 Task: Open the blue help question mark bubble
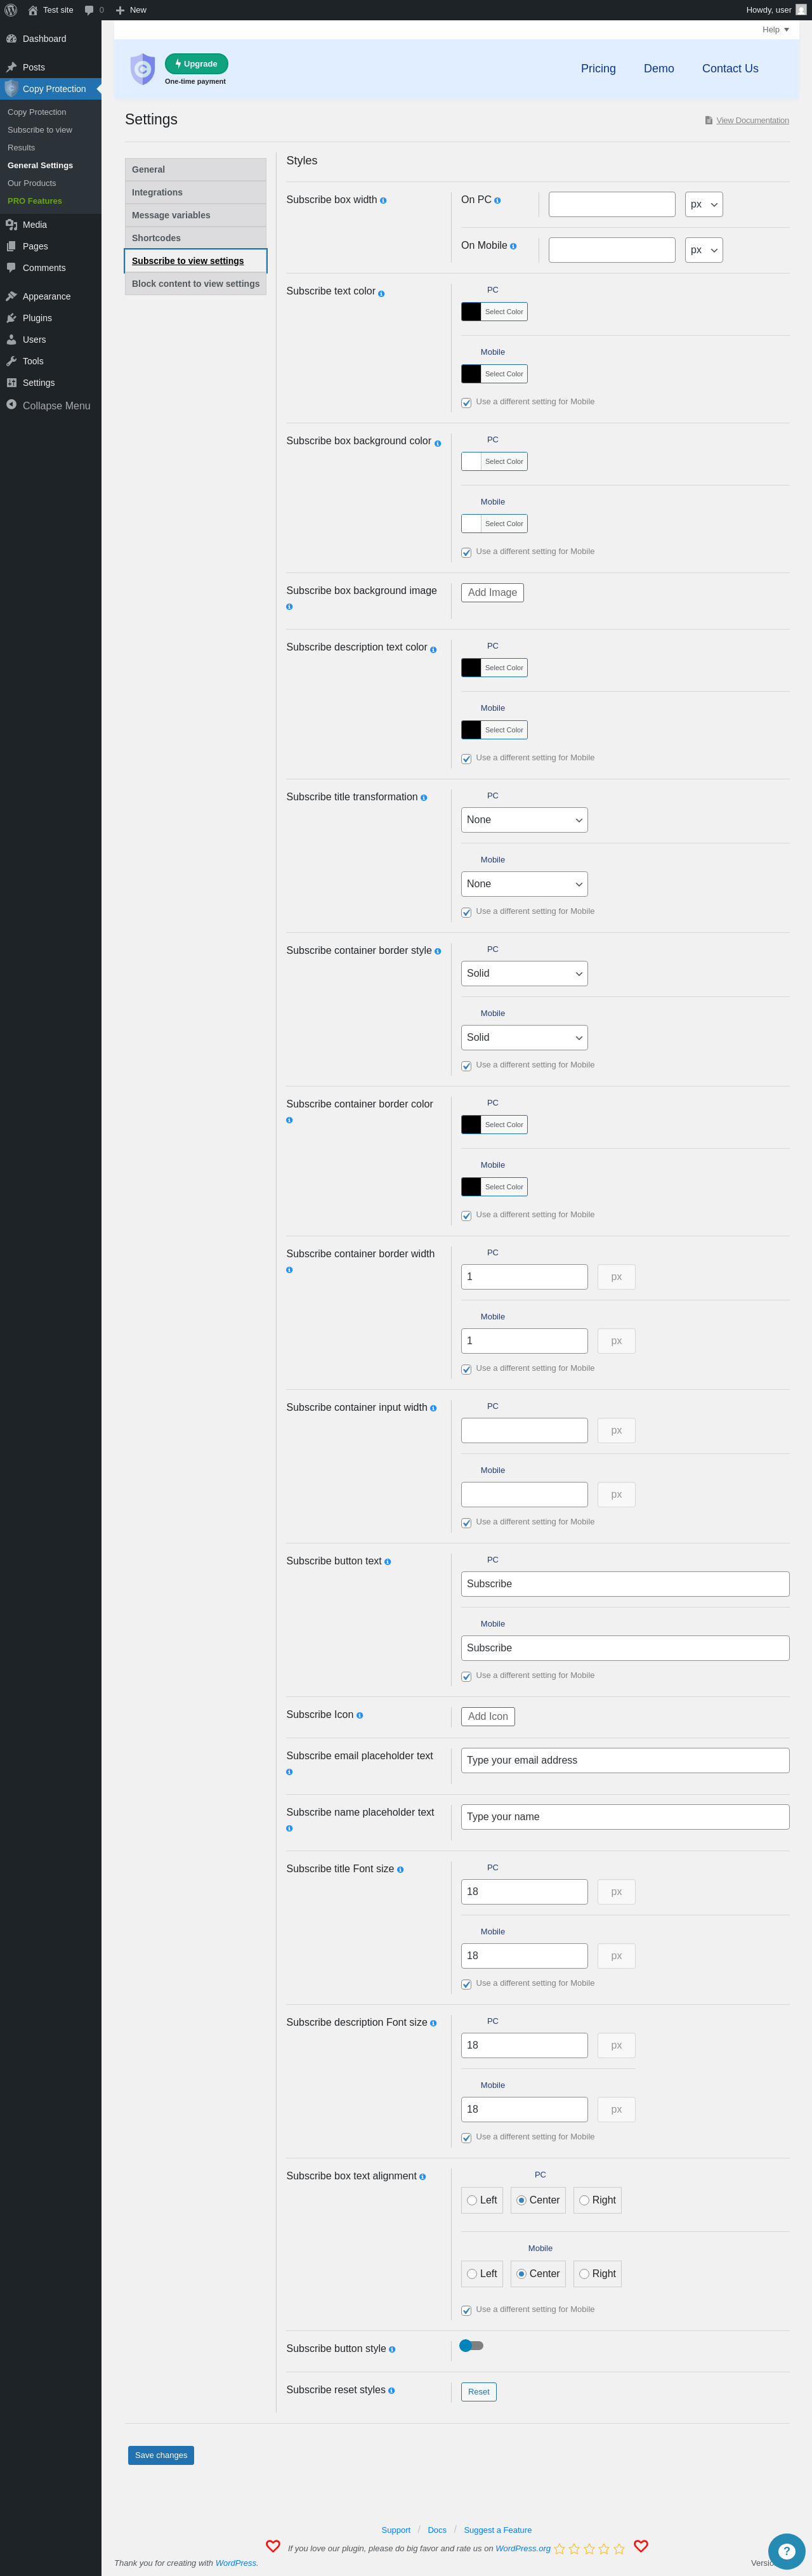click(x=786, y=2551)
